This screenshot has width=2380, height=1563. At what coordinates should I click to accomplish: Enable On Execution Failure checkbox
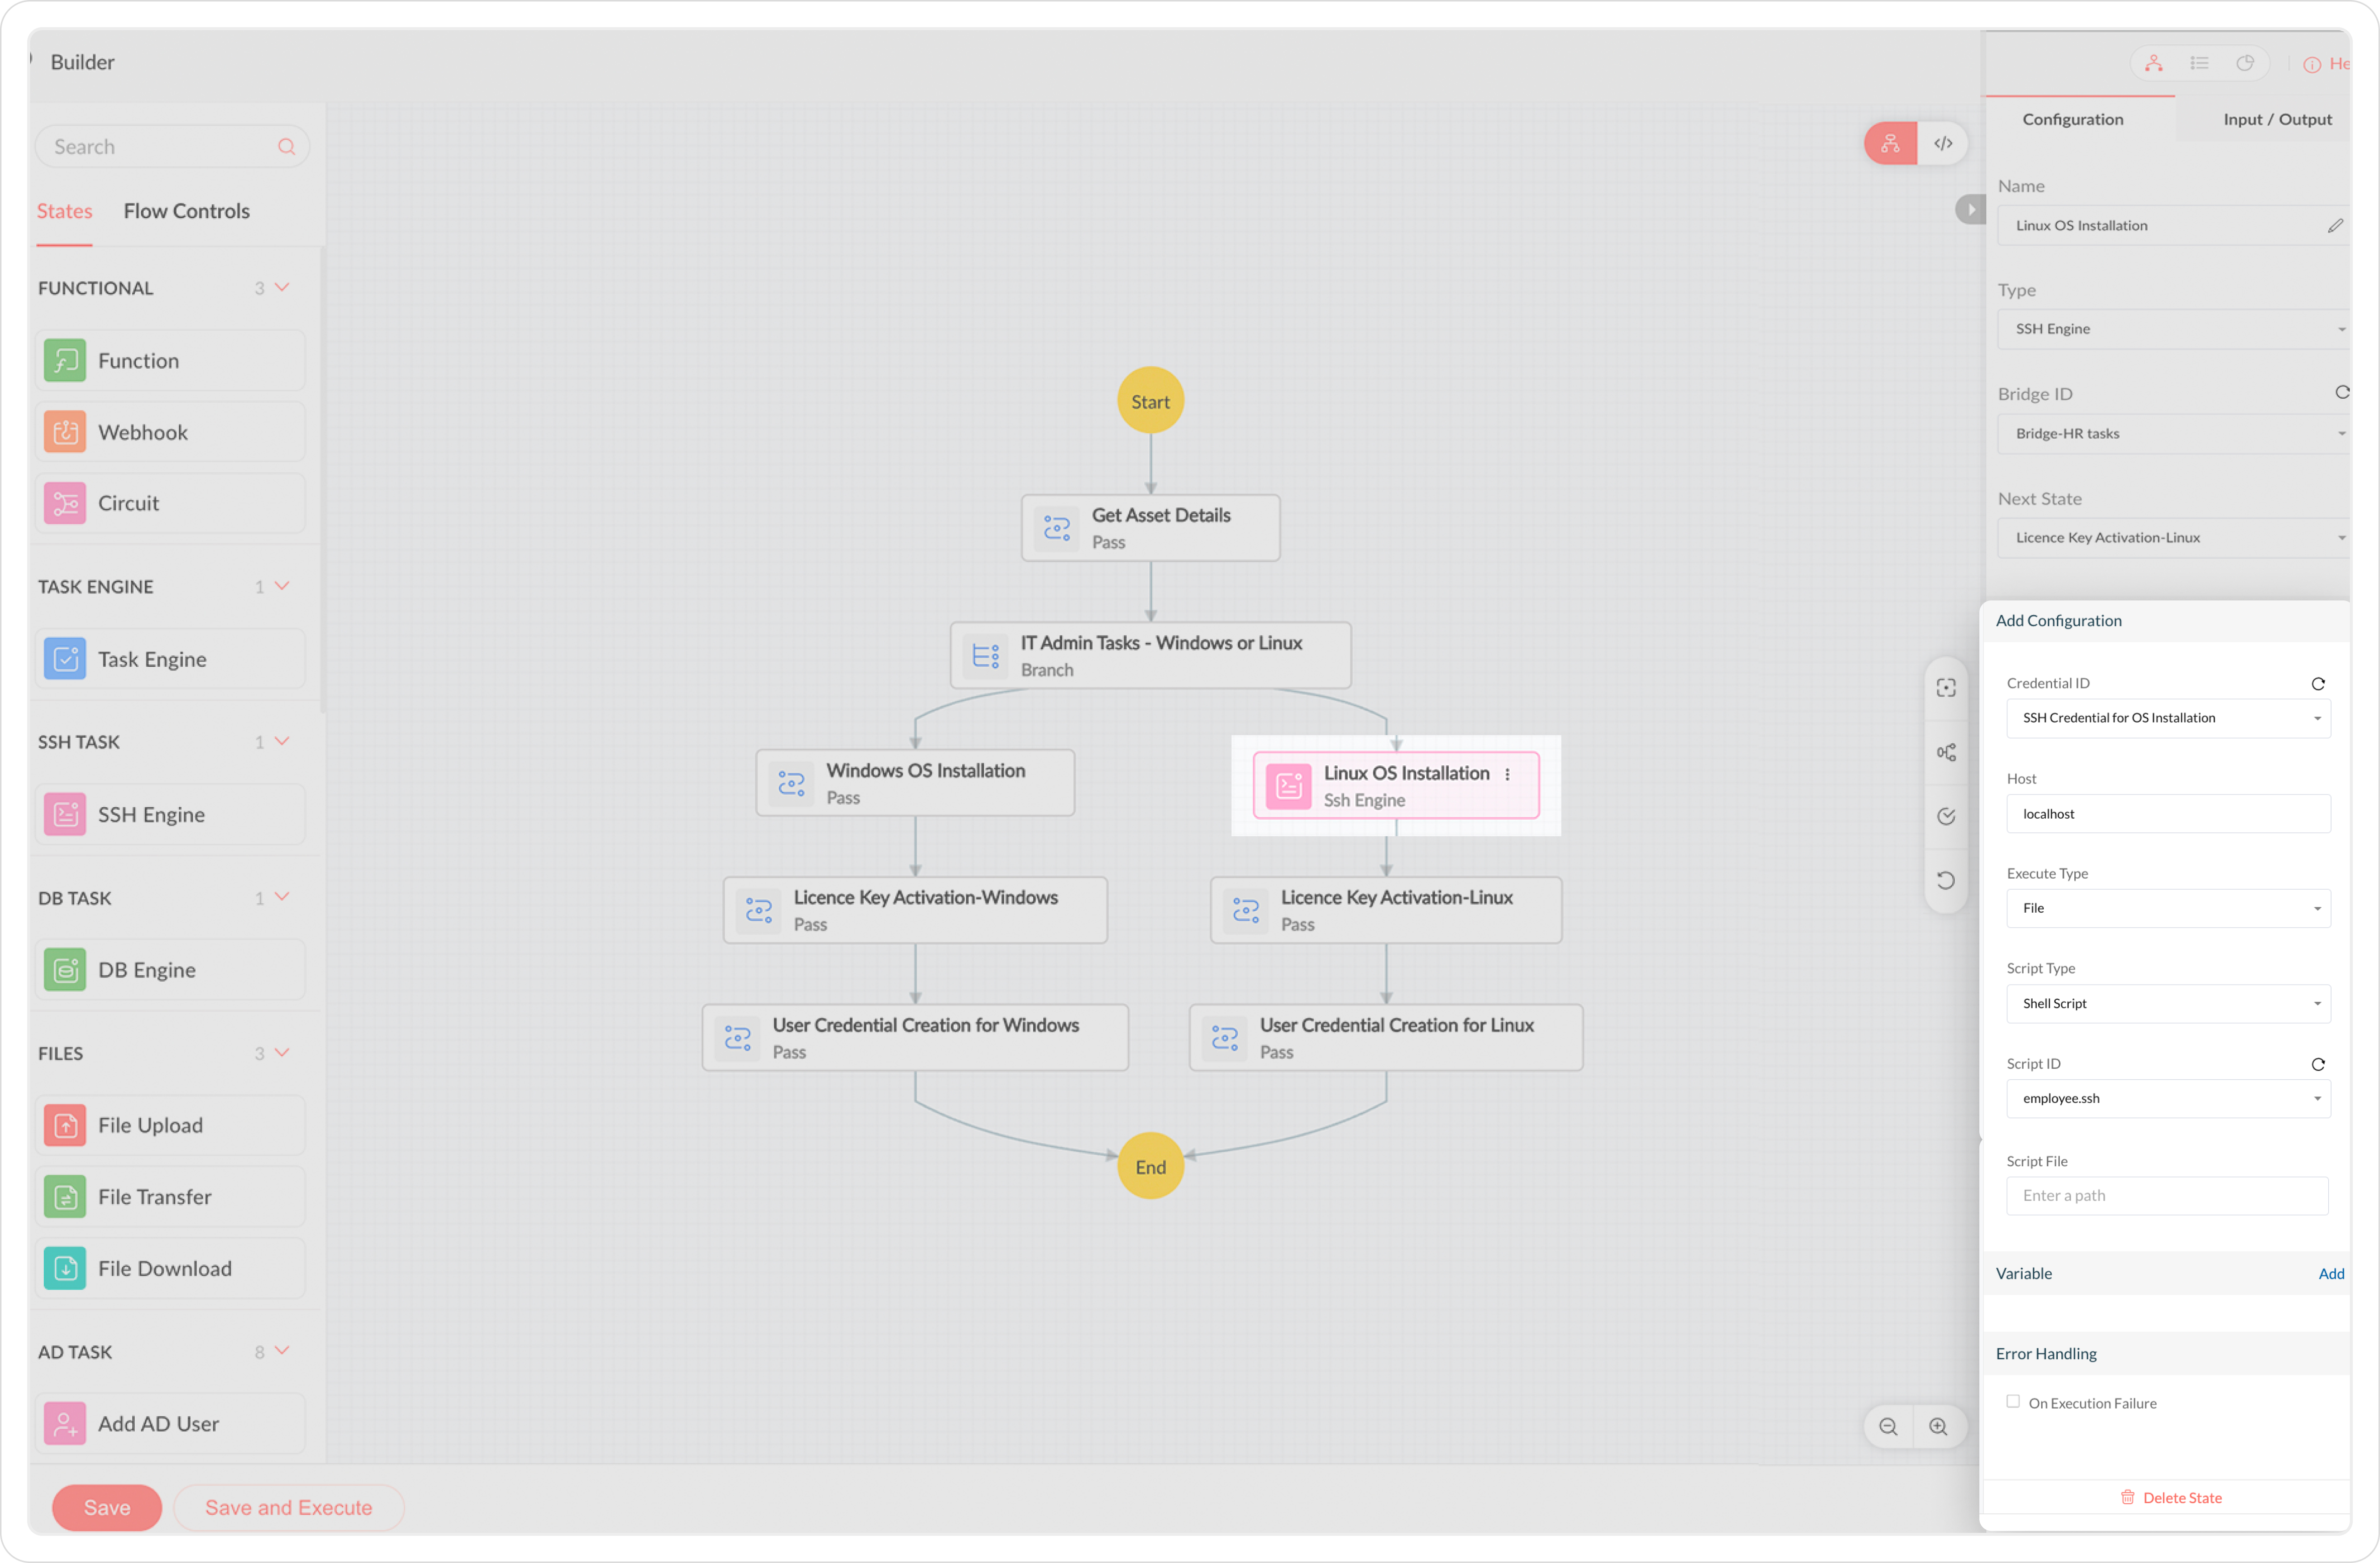(2013, 1402)
